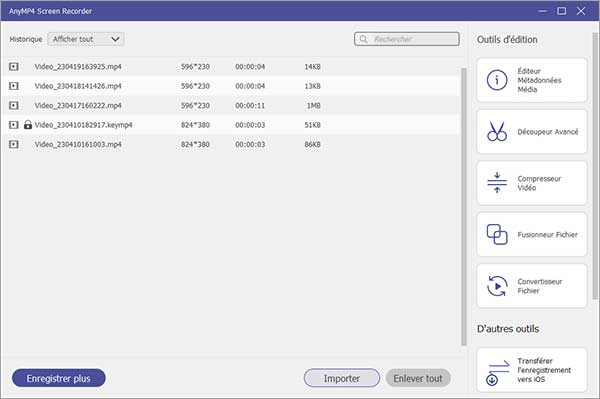The height and width of the screenshot is (399, 600).
Task: Click the Enlever tout button
Action: [418, 378]
